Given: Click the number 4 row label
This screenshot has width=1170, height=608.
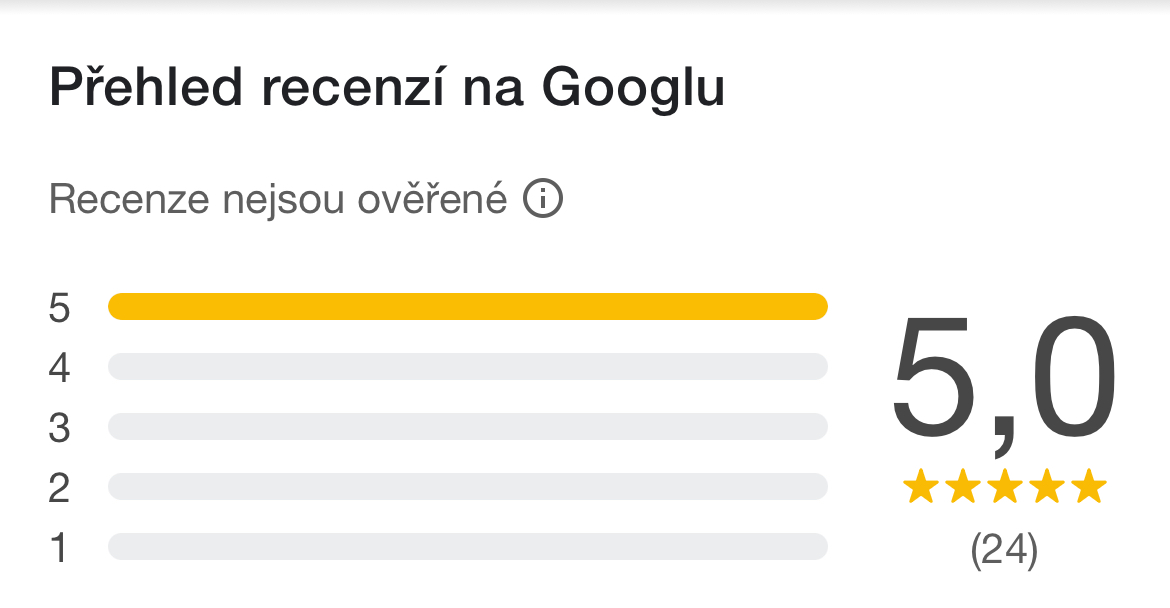Looking at the screenshot, I should pos(60,368).
